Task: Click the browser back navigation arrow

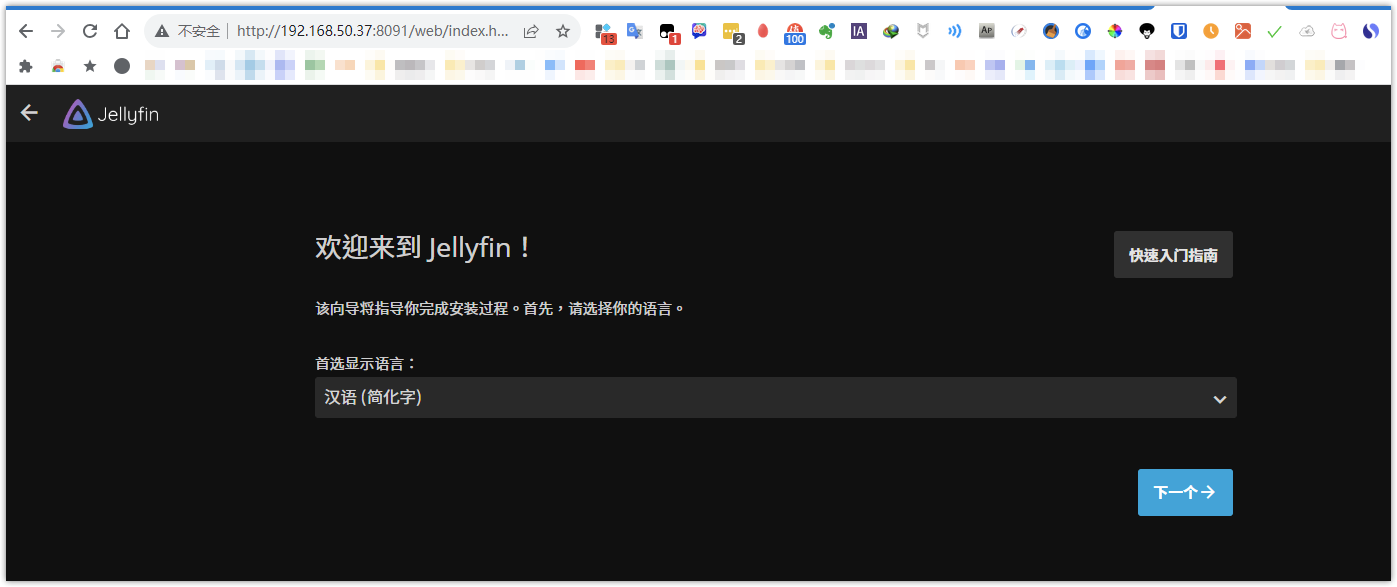Action: [26, 31]
